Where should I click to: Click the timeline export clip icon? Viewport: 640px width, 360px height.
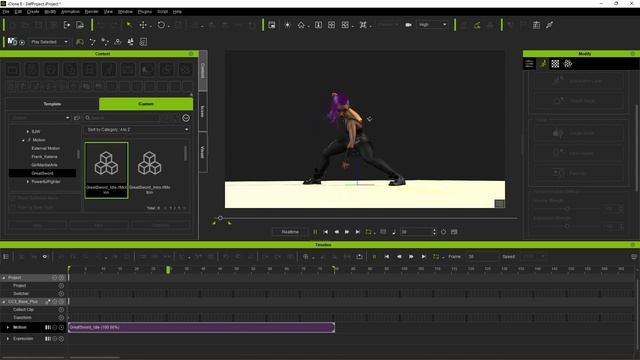[359, 257]
